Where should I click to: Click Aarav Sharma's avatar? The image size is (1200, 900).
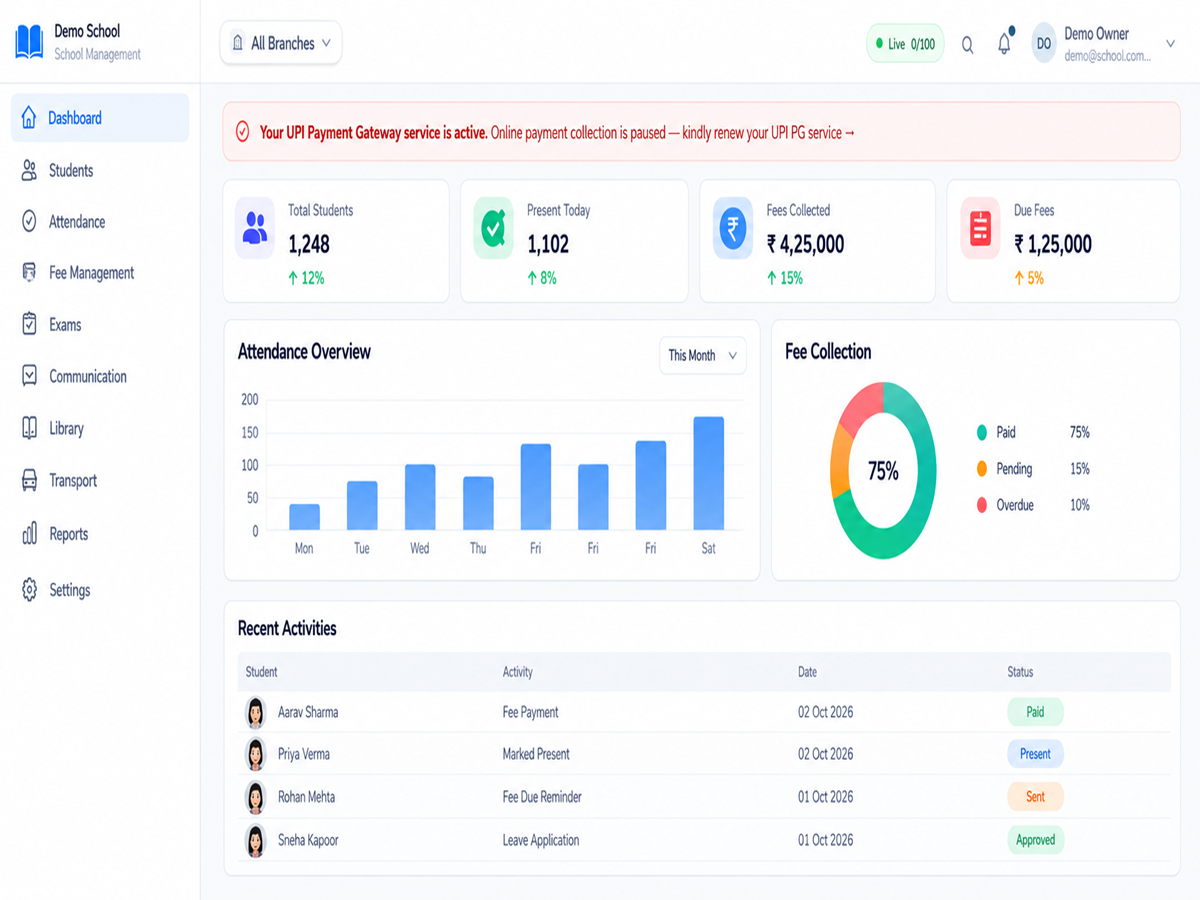click(256, 712)
